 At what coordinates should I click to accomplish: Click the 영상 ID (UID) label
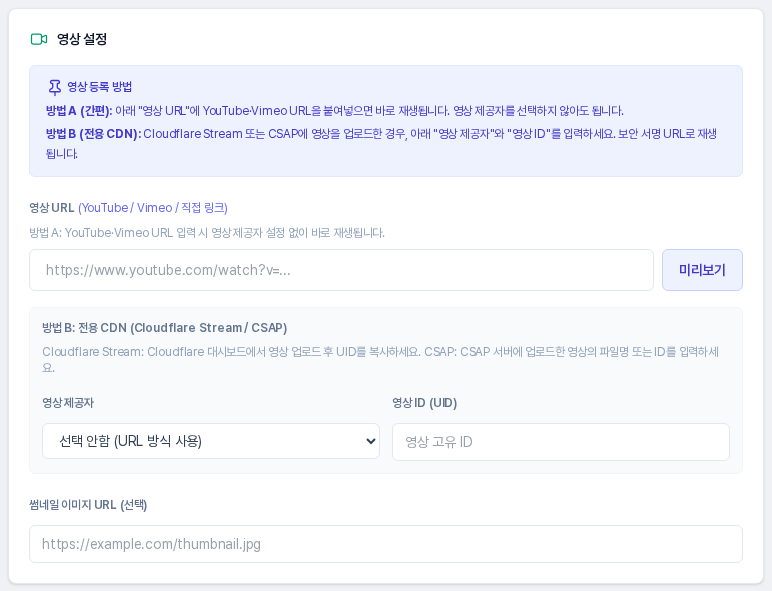pyautogui.click(x=424, y=403)
